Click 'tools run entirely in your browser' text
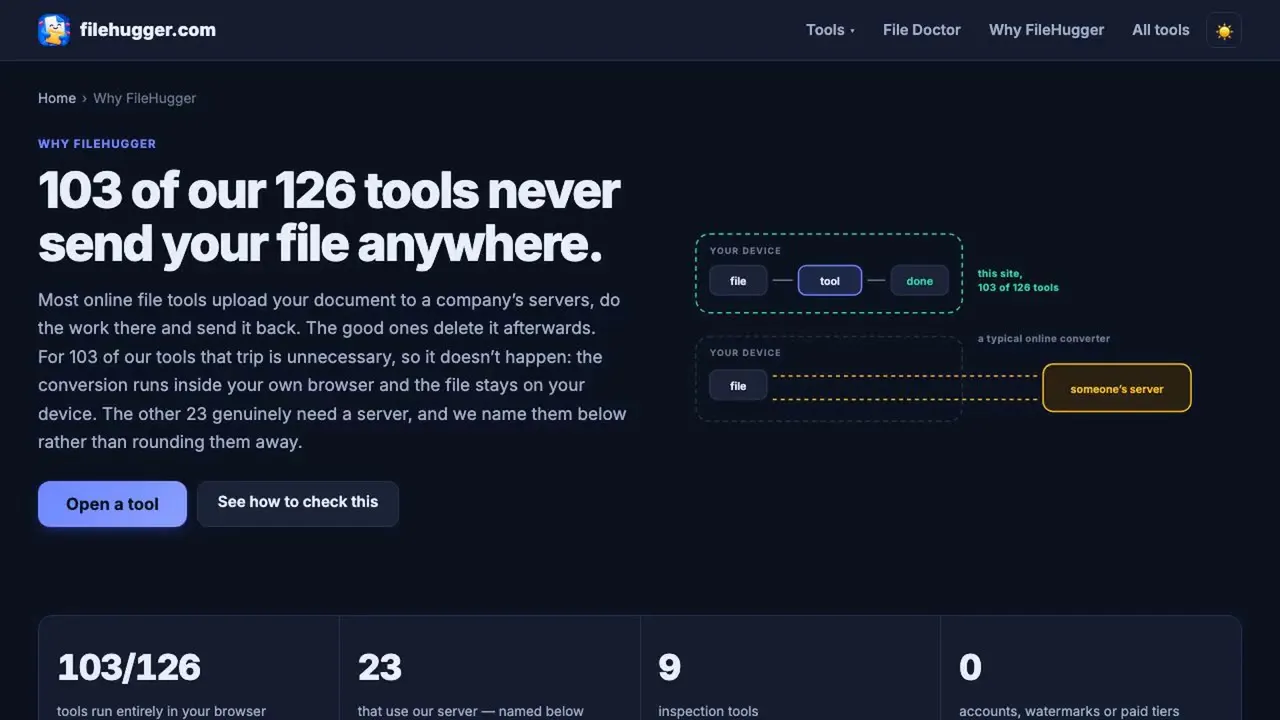 tap(161, 711)
